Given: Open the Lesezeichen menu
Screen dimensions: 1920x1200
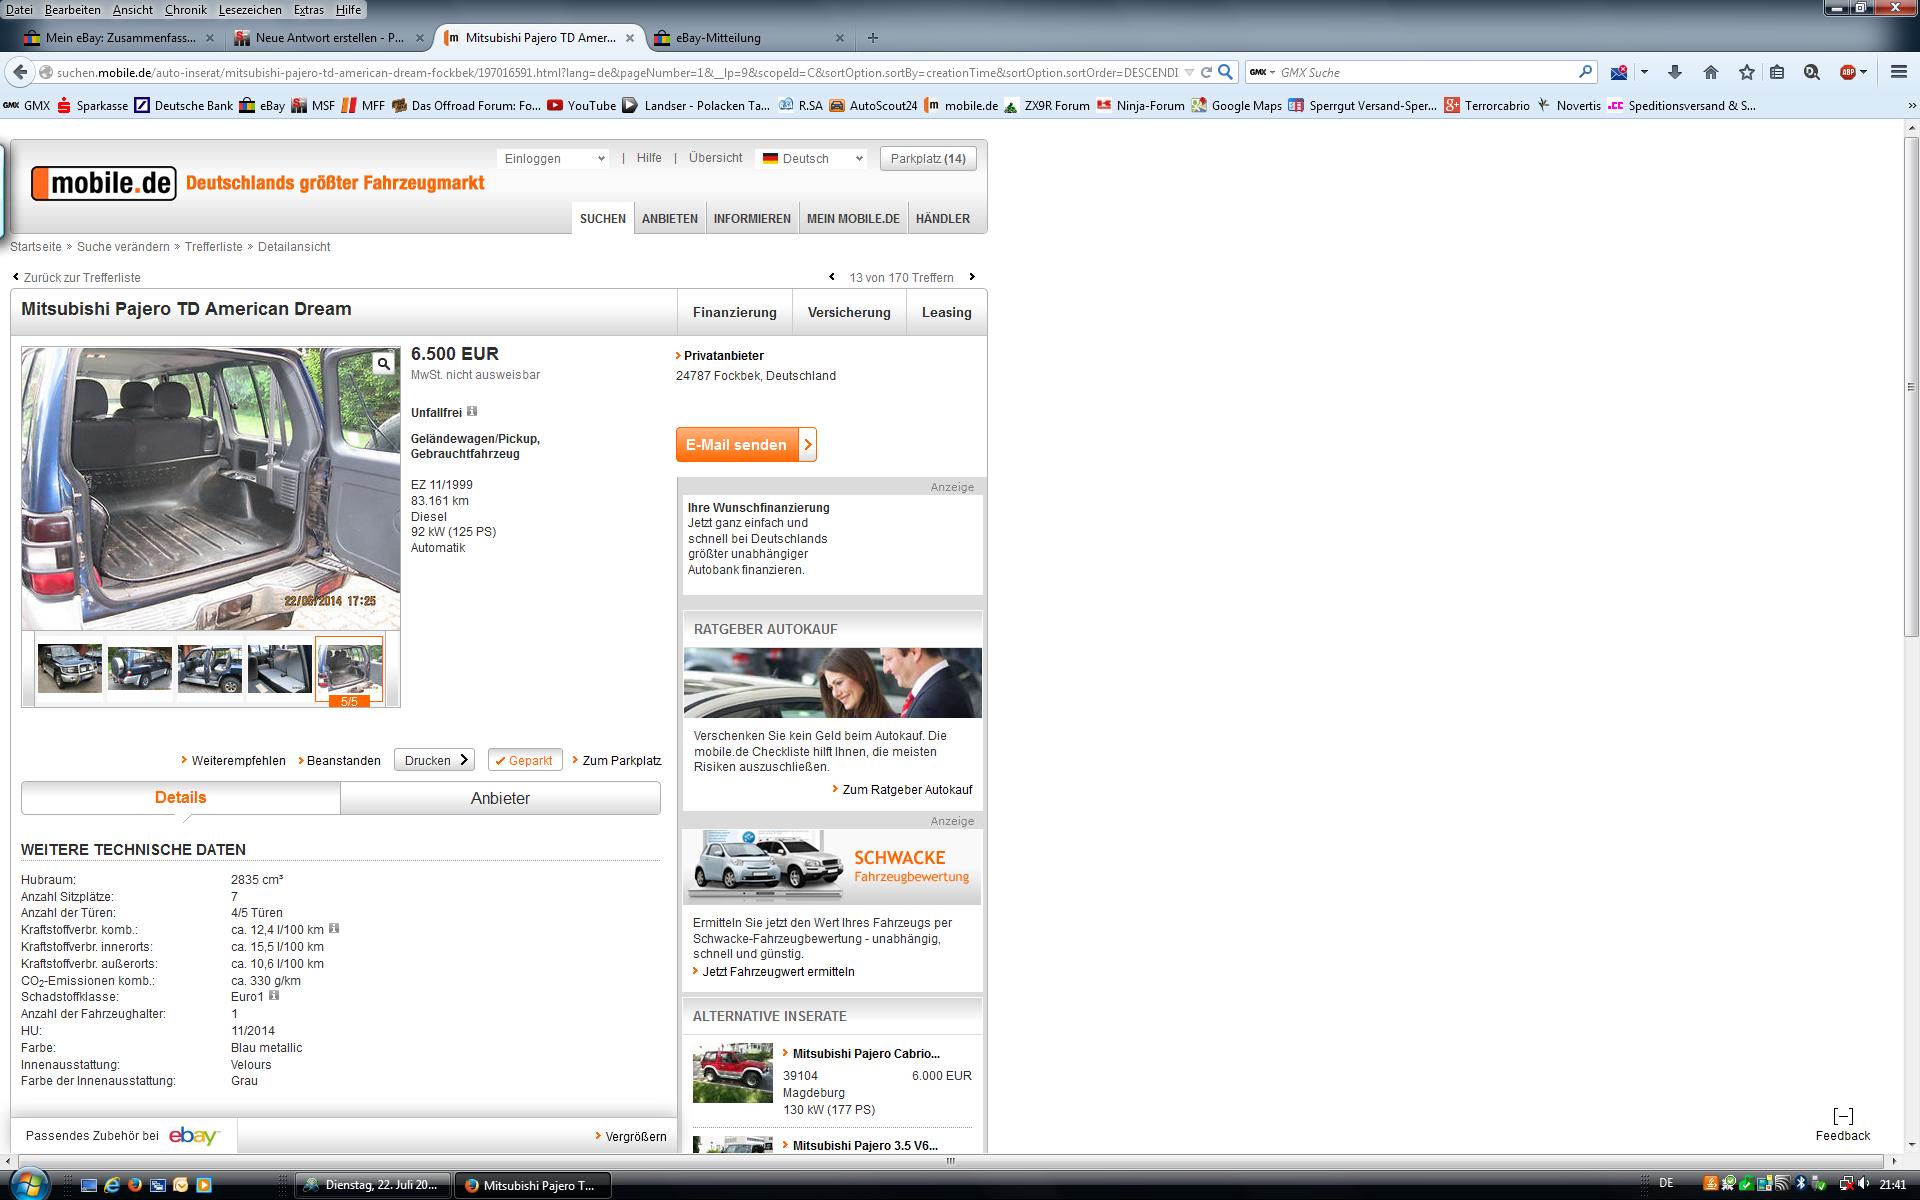Looking at the screenshot, I should (x=250, y=9).
